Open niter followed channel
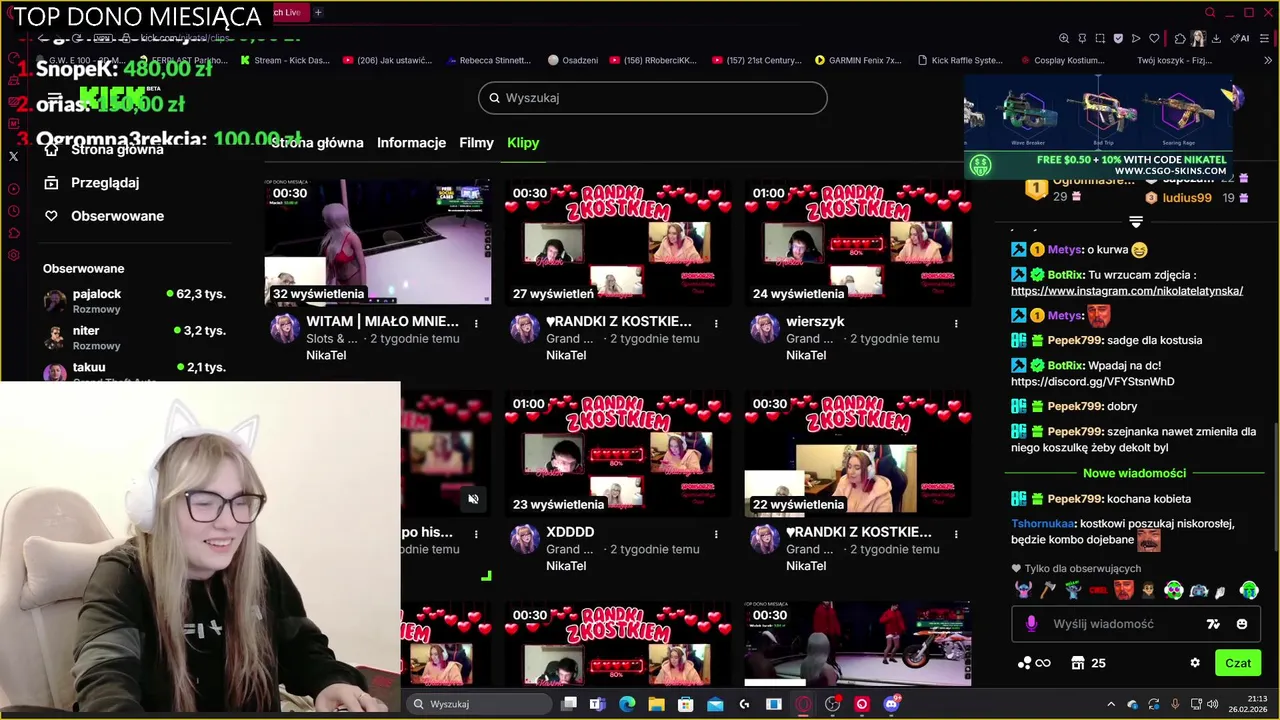This screenshot has height=720, width=1280. 134,337
